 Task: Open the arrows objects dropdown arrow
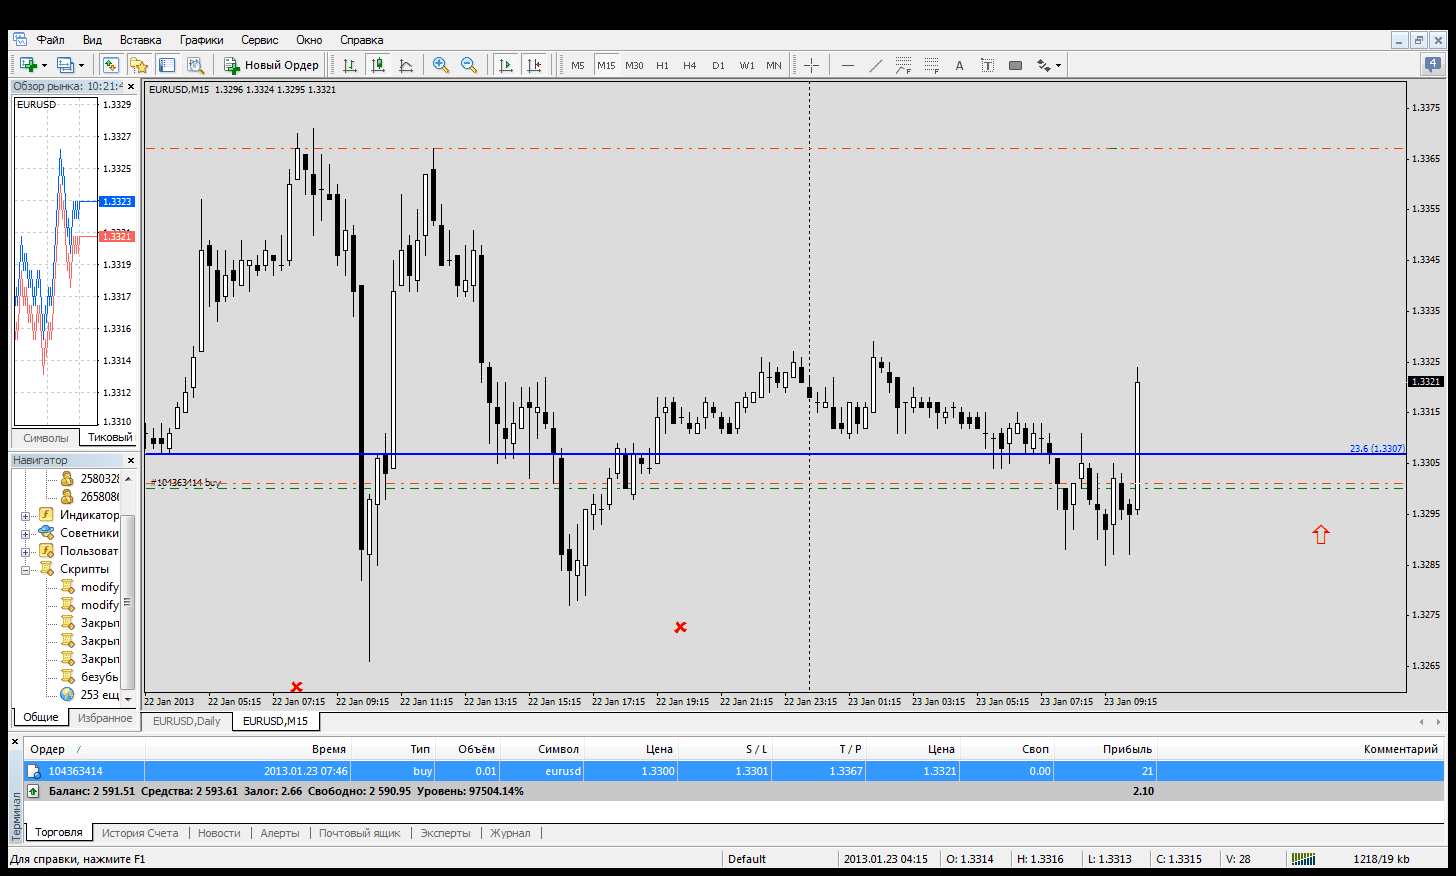click(x=1058, y=66)
